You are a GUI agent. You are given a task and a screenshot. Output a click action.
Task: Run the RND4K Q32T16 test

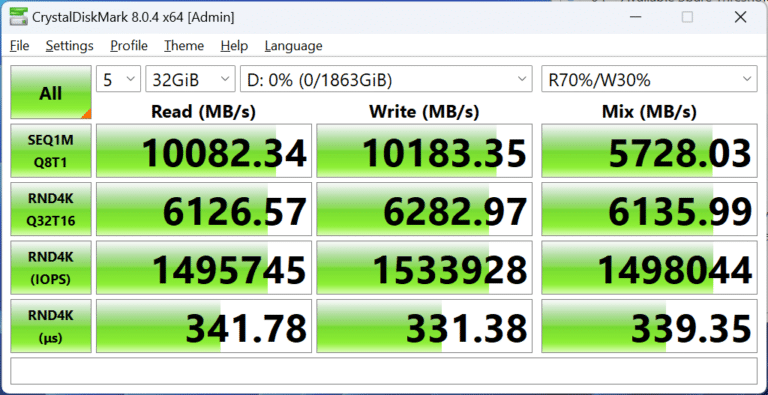pyautogui.click(x=51, y=209)
